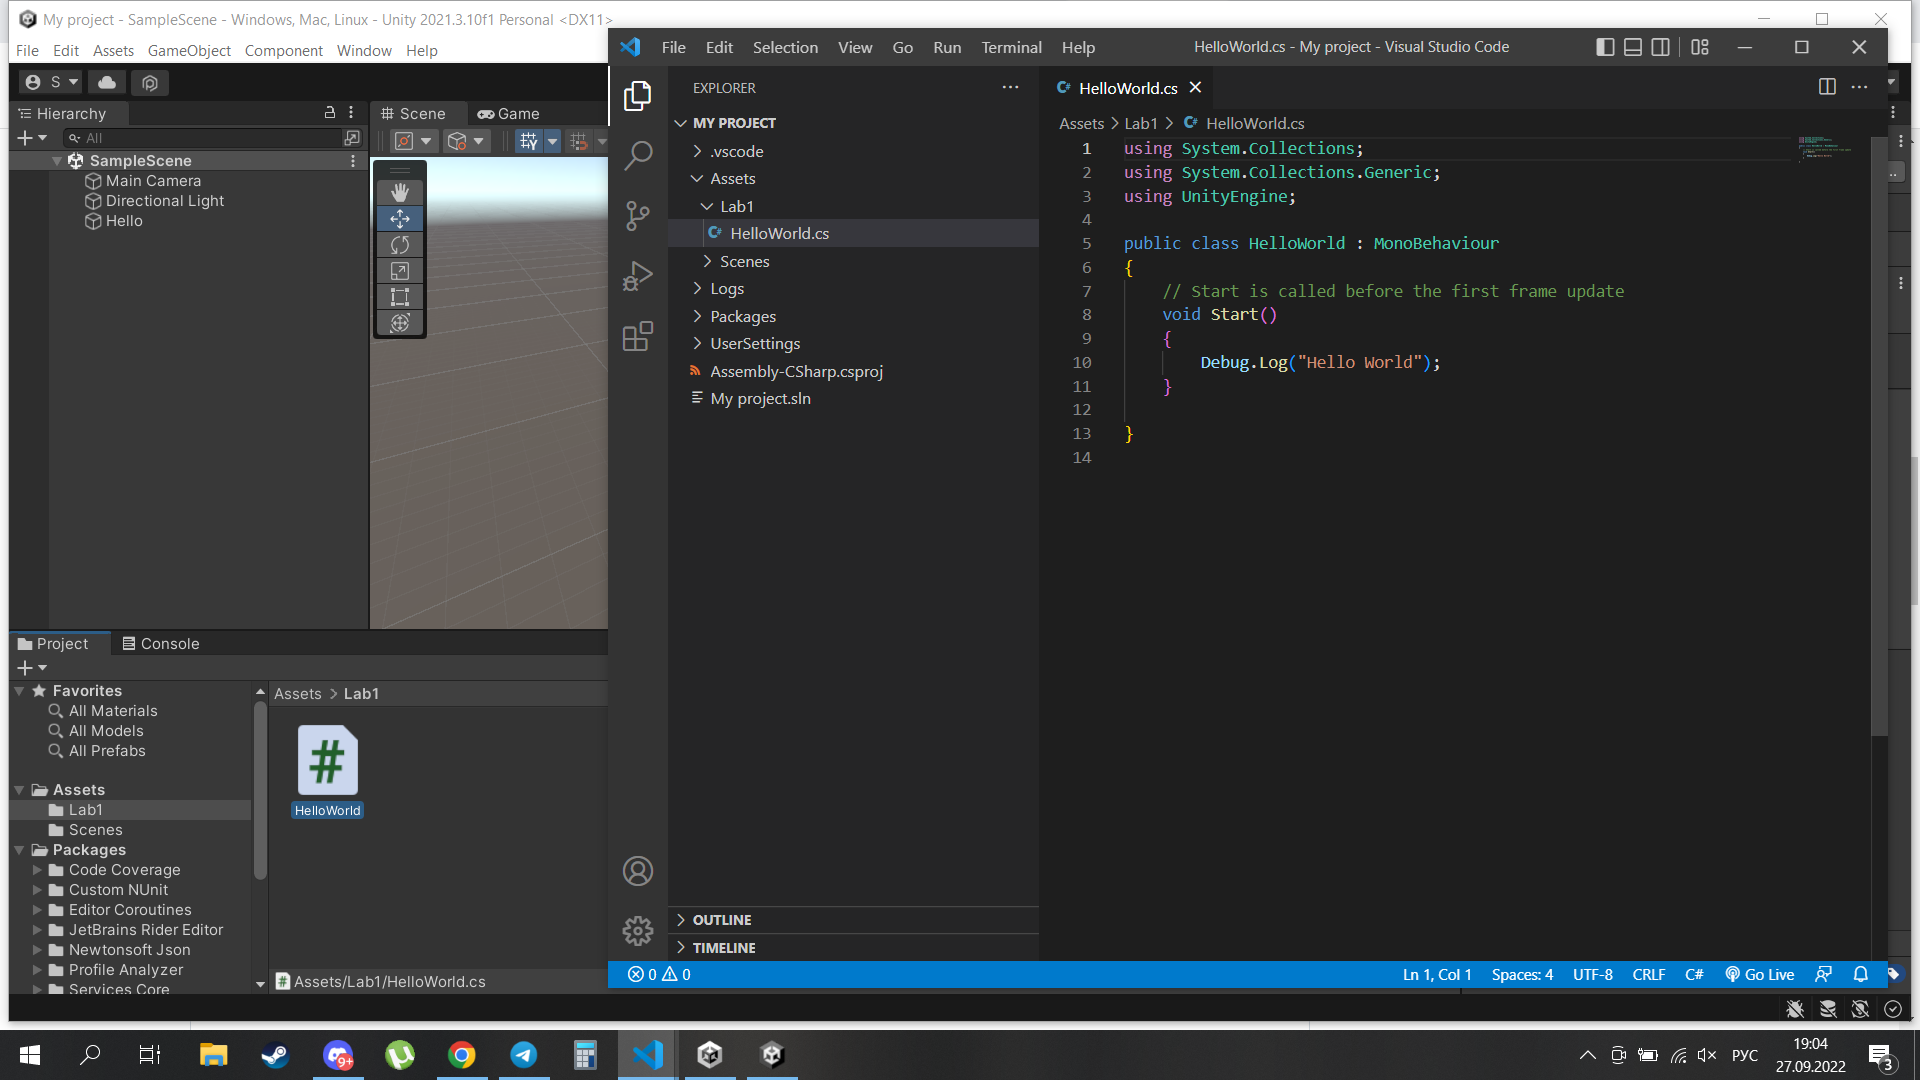Expand the Scenes folder in Explorer
This screenshot has width=1920, height=1080.
coord(707,261)
